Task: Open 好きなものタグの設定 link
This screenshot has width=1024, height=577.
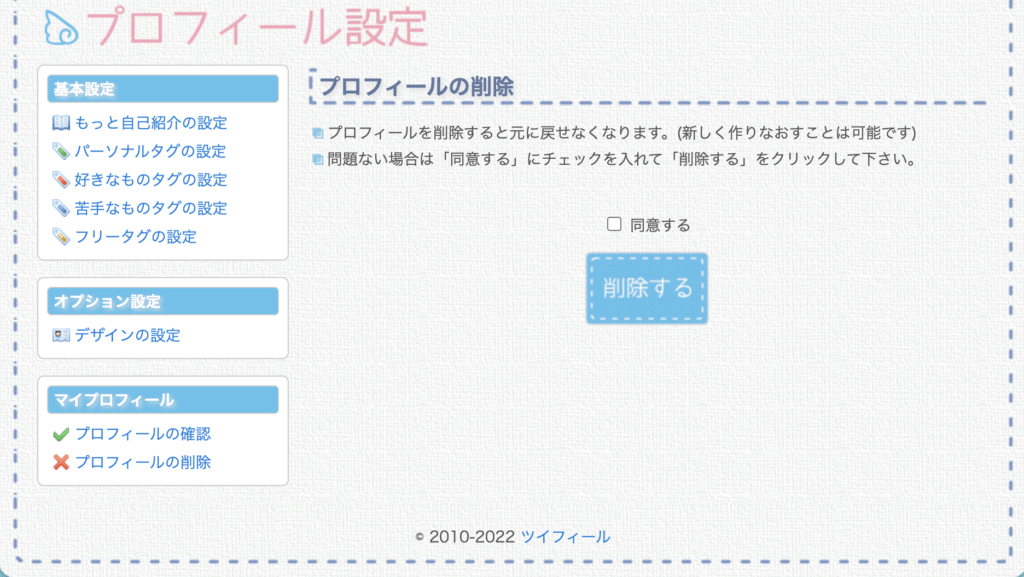Action: [151, 179]
